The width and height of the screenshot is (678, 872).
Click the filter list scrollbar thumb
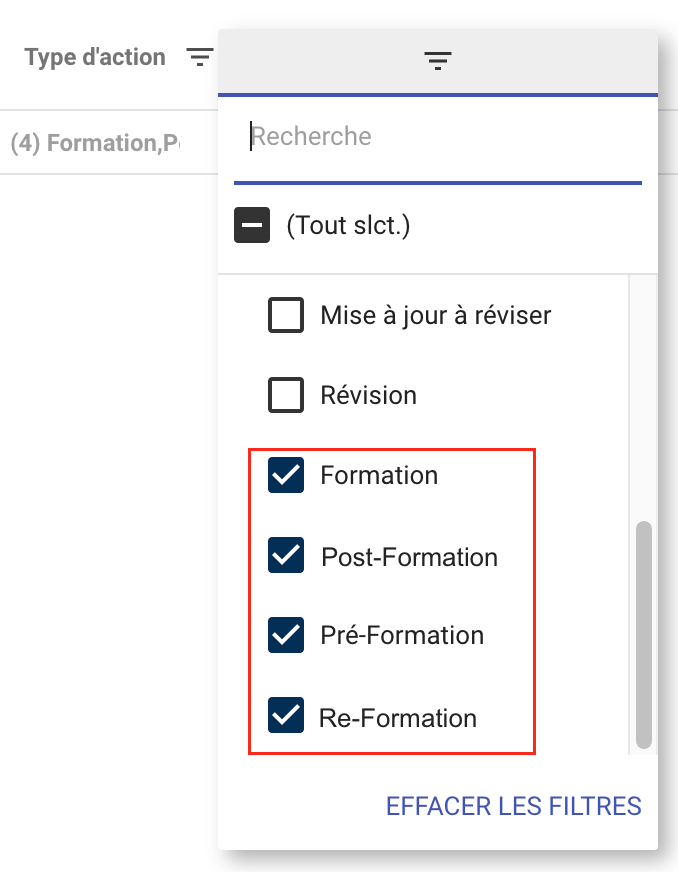pyautogui.click(x=643, y=634)
